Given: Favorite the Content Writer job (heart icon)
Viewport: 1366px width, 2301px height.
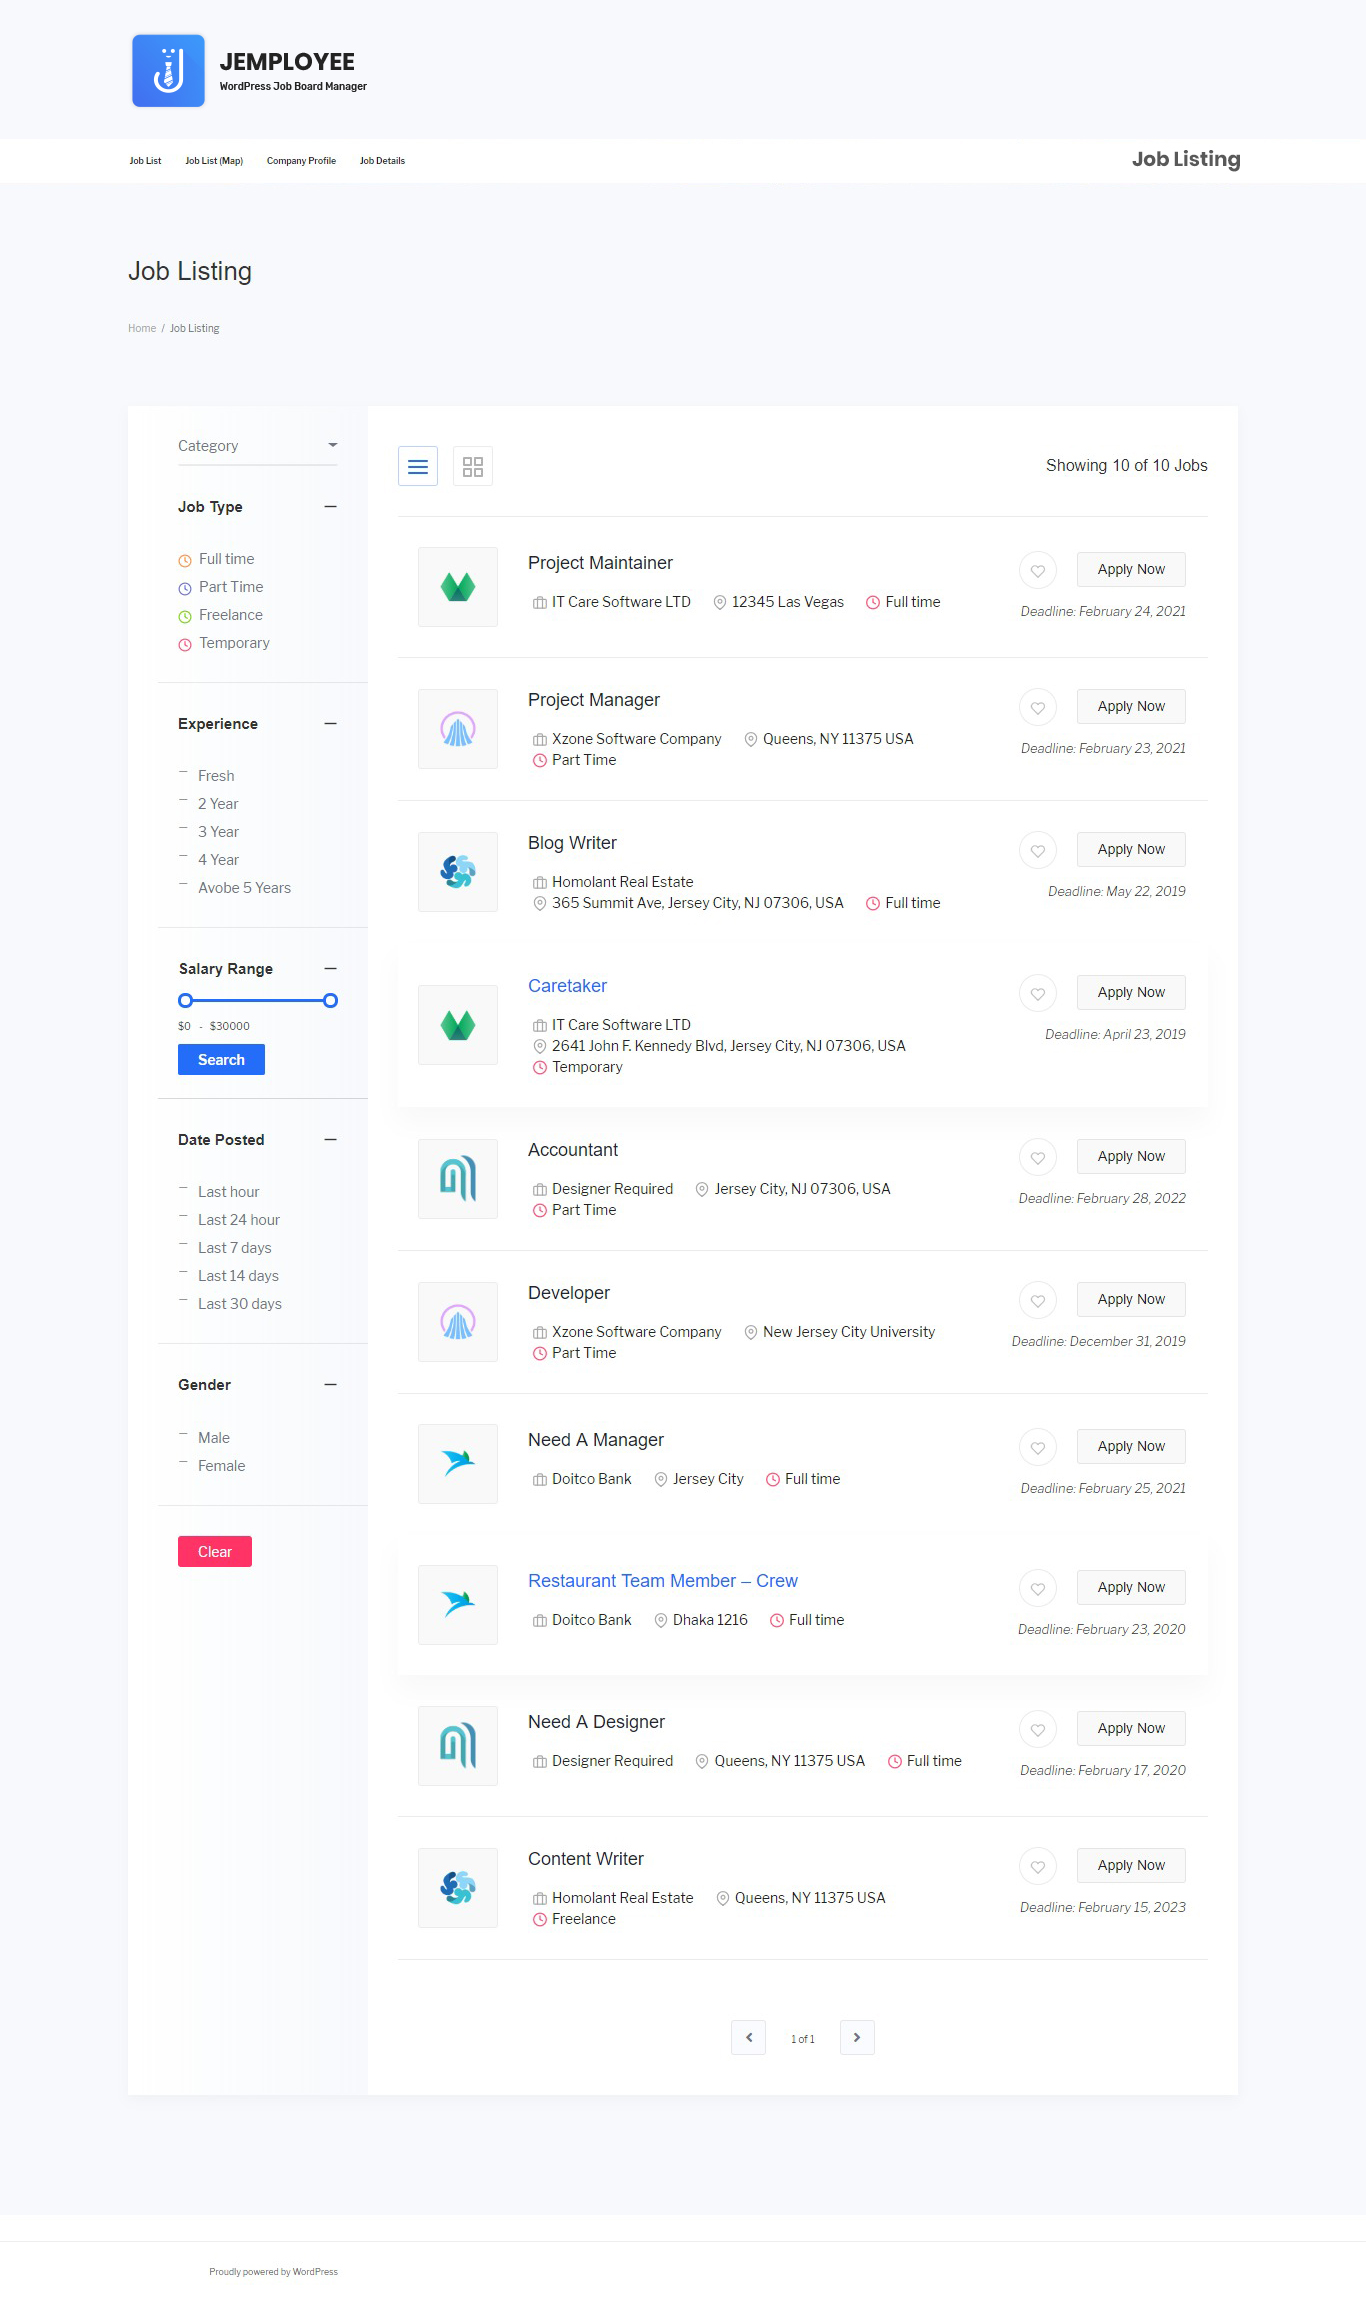Looking at the screenshot, I should click(x=1038, y=1867).
